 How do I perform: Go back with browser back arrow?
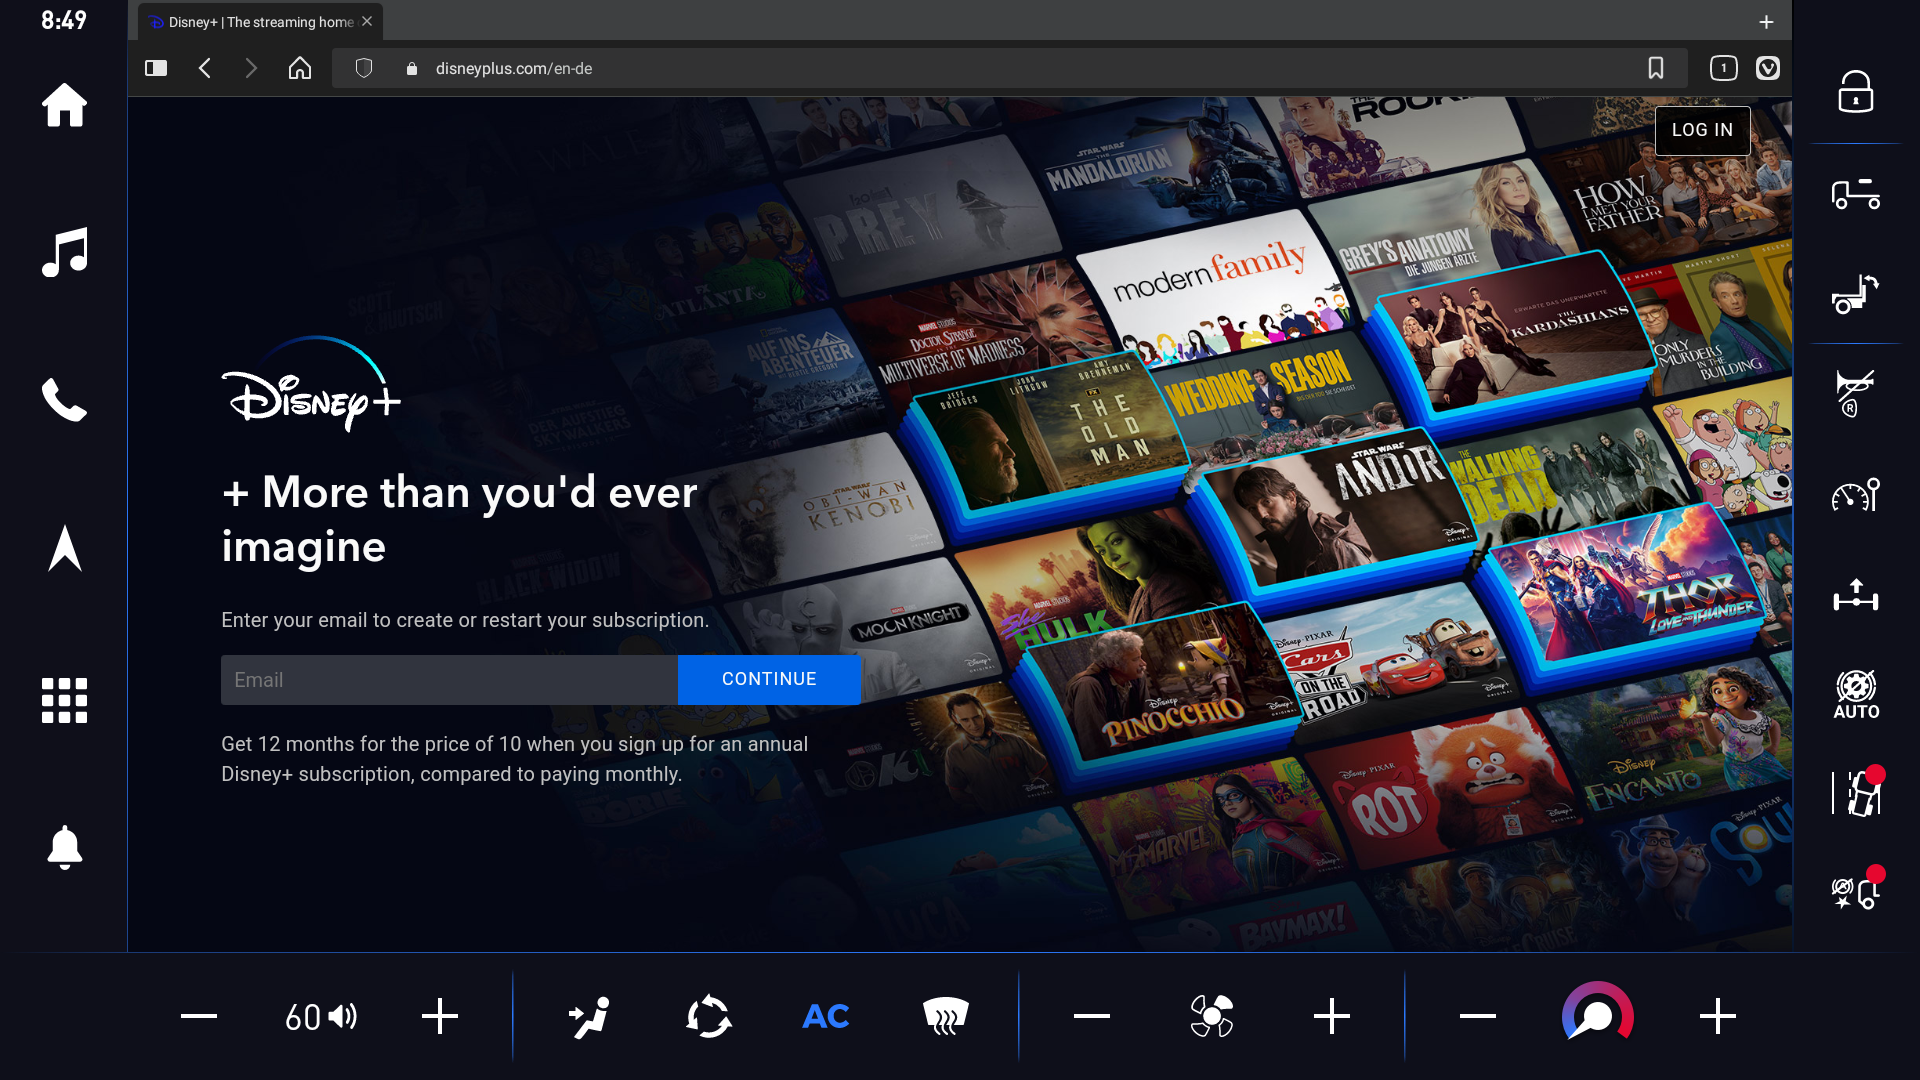[205, 68]
